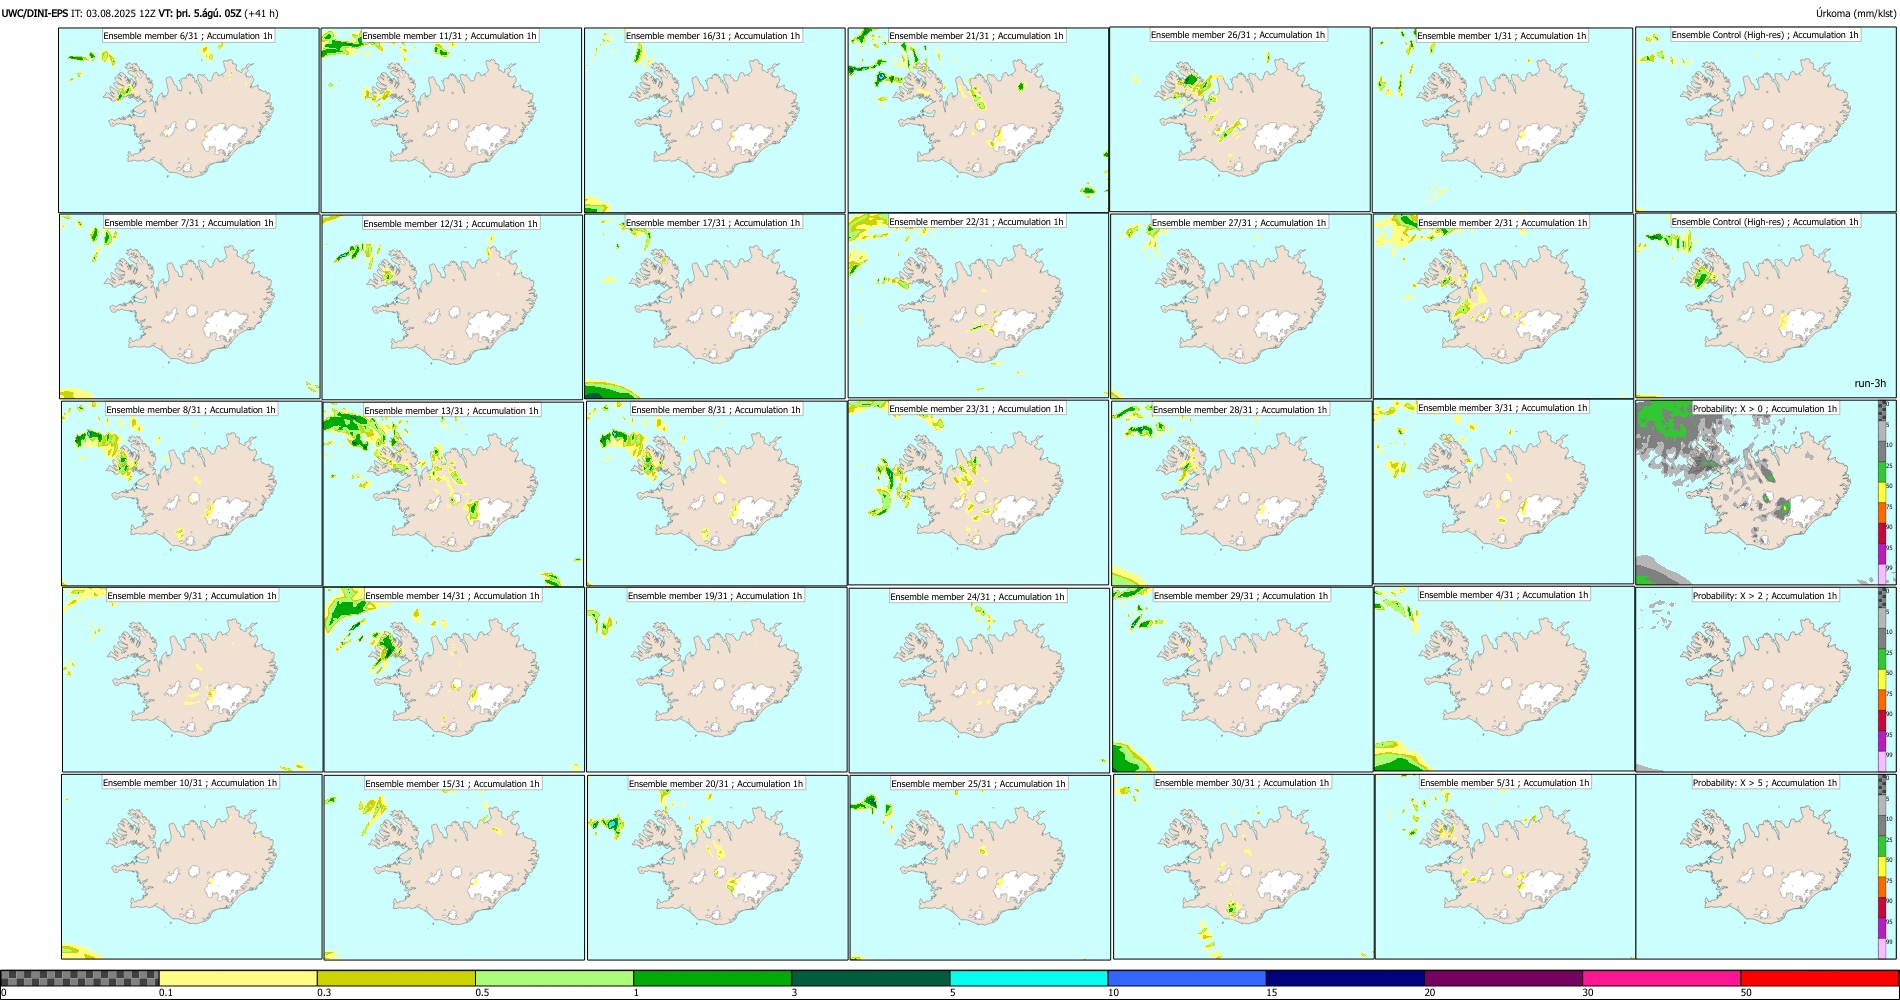1900x1000 pixels.
Task: Click the 'UWC/DINI-EPS' header title
Action: point(34,13)
